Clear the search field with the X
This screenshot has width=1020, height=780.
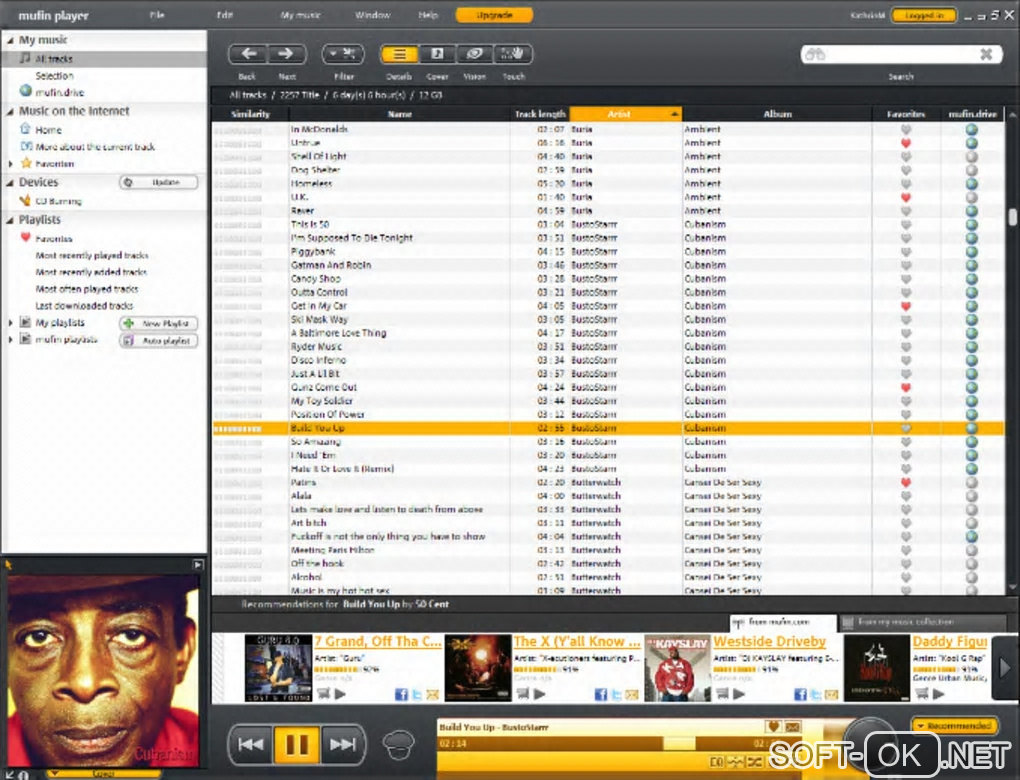[986, 55]
